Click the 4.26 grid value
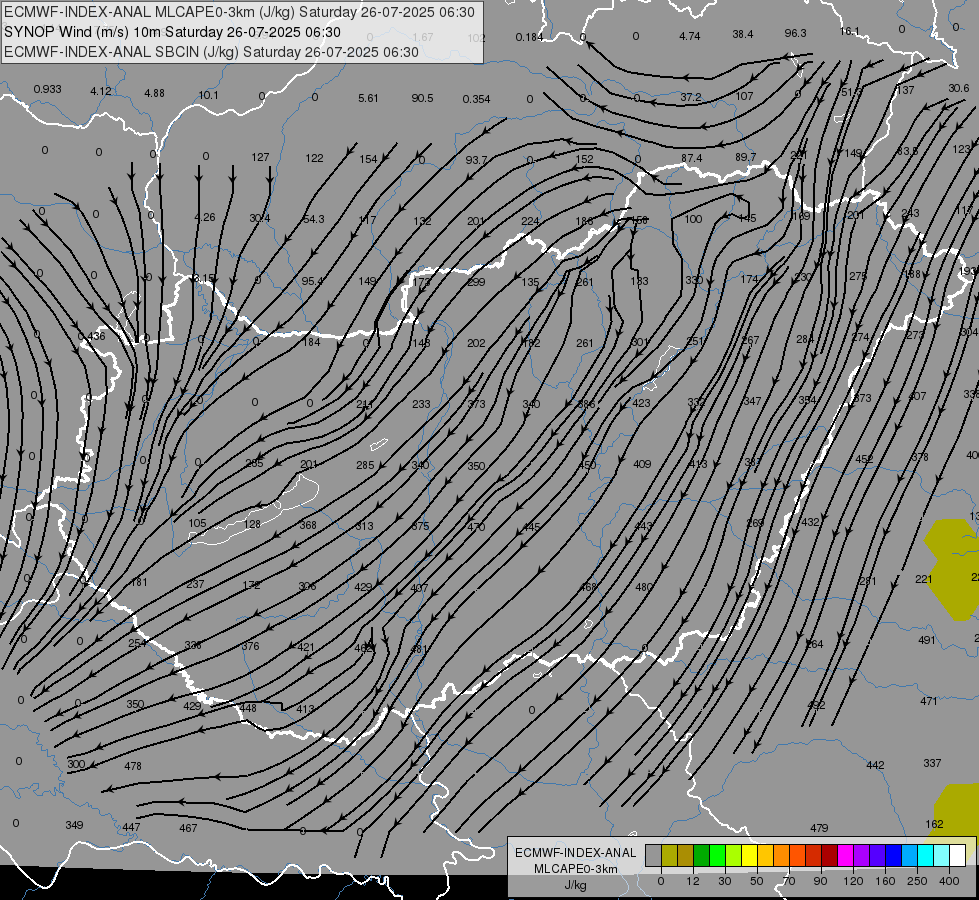The height and width of the screenshot is (900, 979). tap(204, 217)
